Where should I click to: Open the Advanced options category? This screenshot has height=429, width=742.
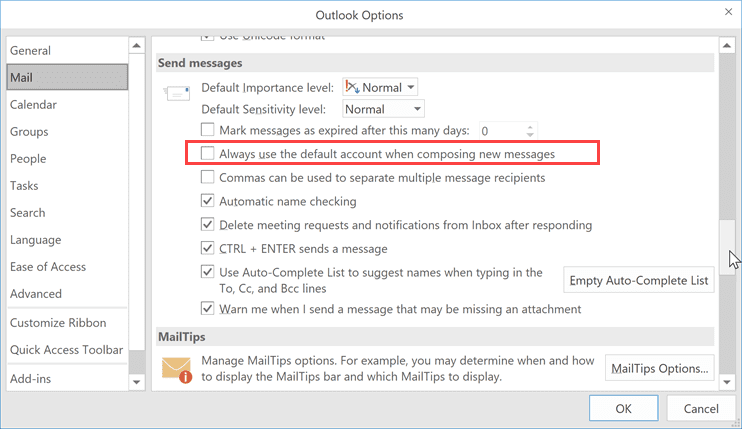pyautogui.click(x=36, y=294)
